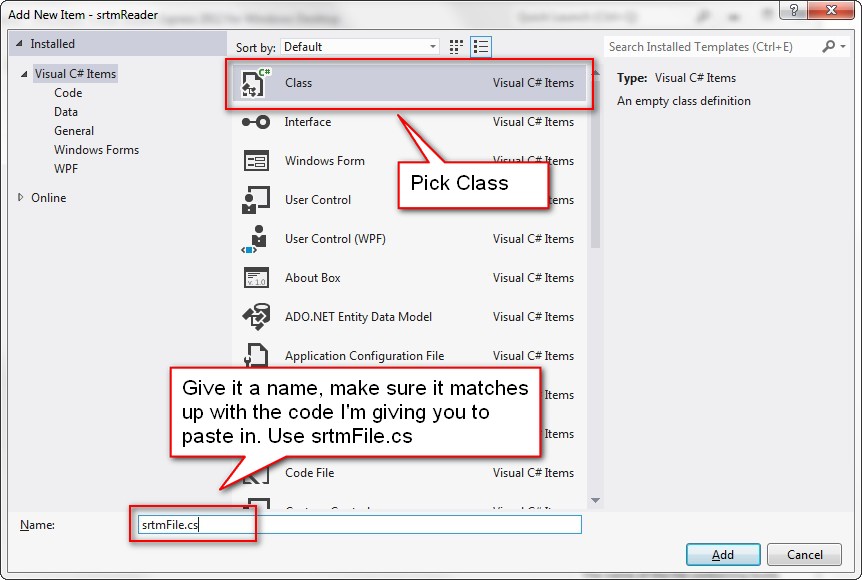Screen dimensions: 862x580
Task: Click the Cancel button
Action: [x=804, y=555]
